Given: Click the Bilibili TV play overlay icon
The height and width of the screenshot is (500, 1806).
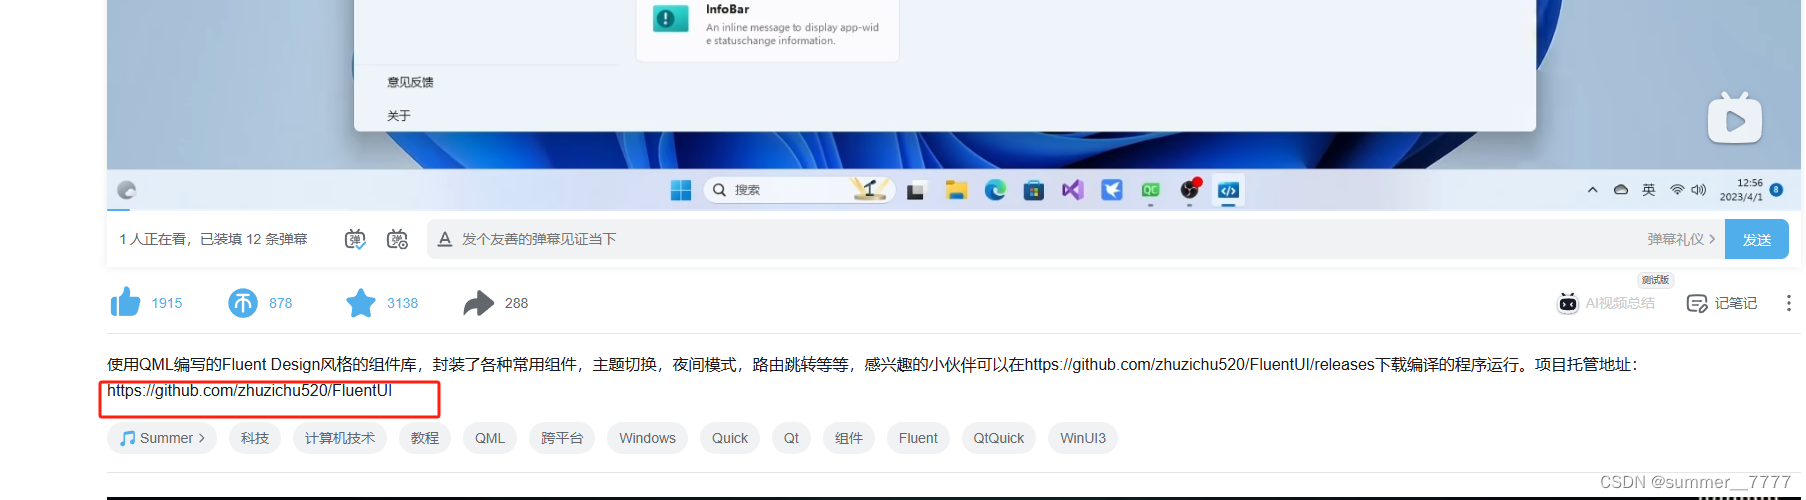Looking at the screenshot, I should tap(1735, 119).
